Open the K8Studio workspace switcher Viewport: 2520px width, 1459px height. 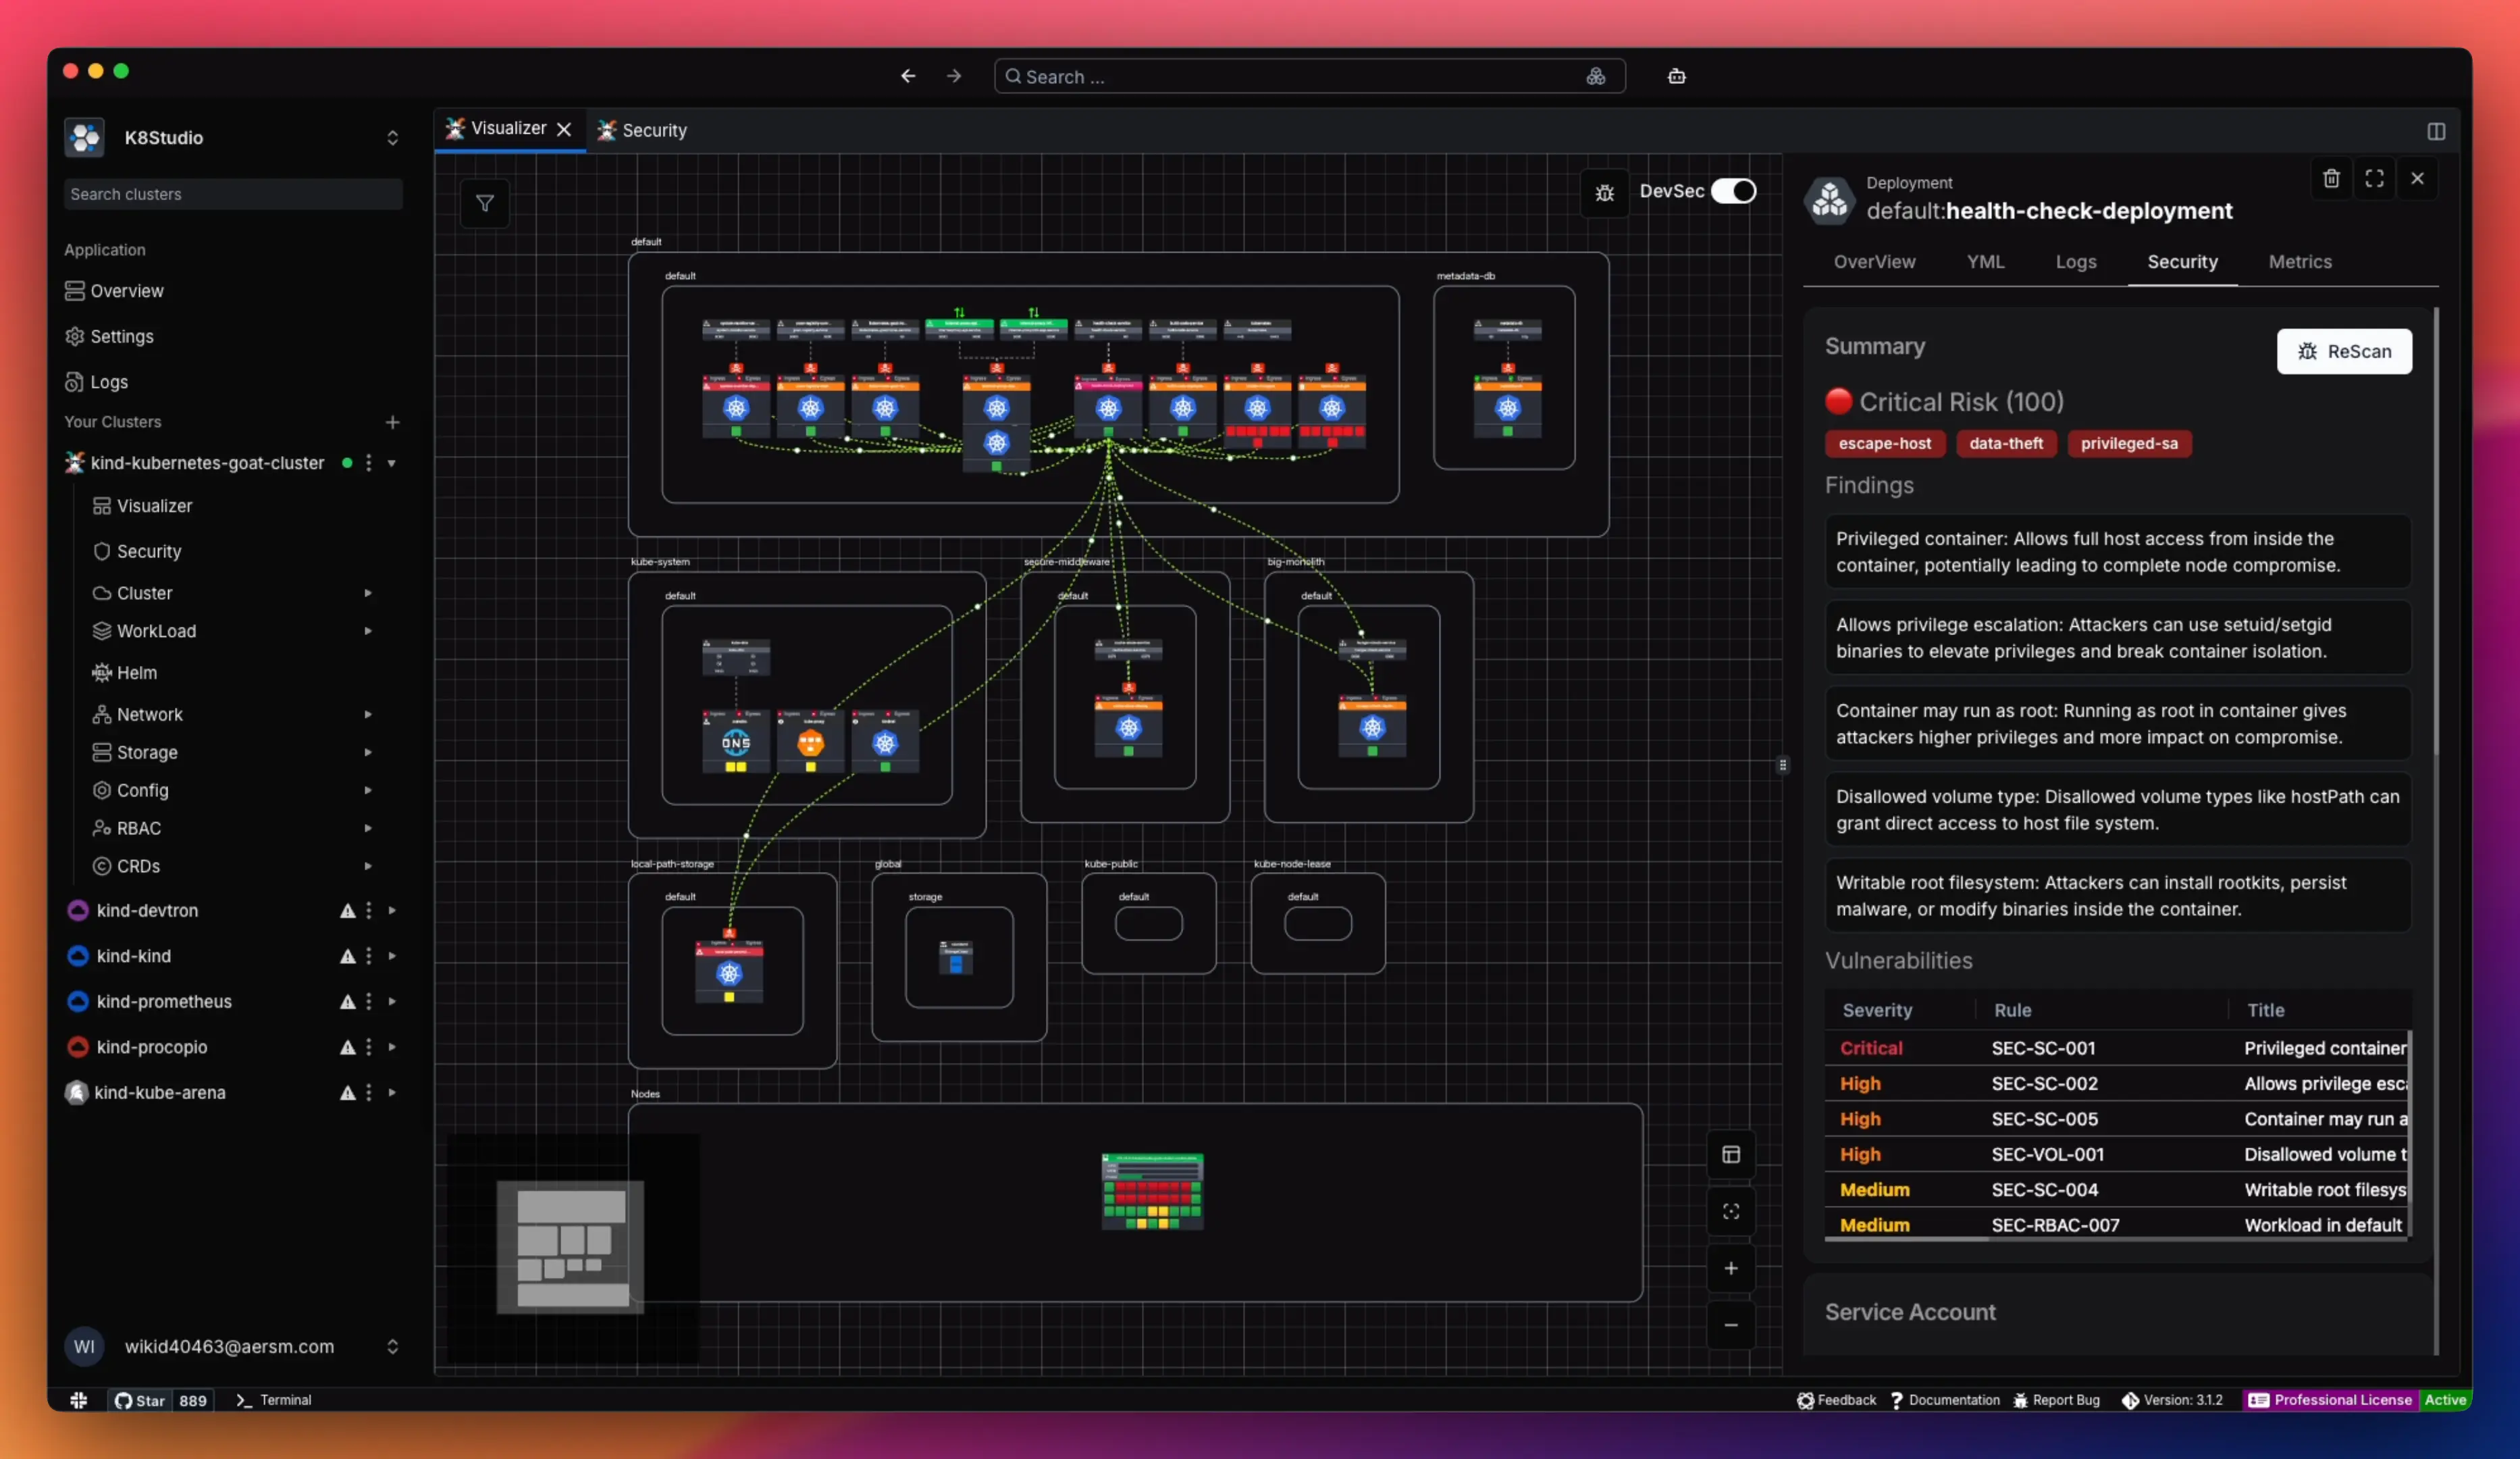(232, 138)
